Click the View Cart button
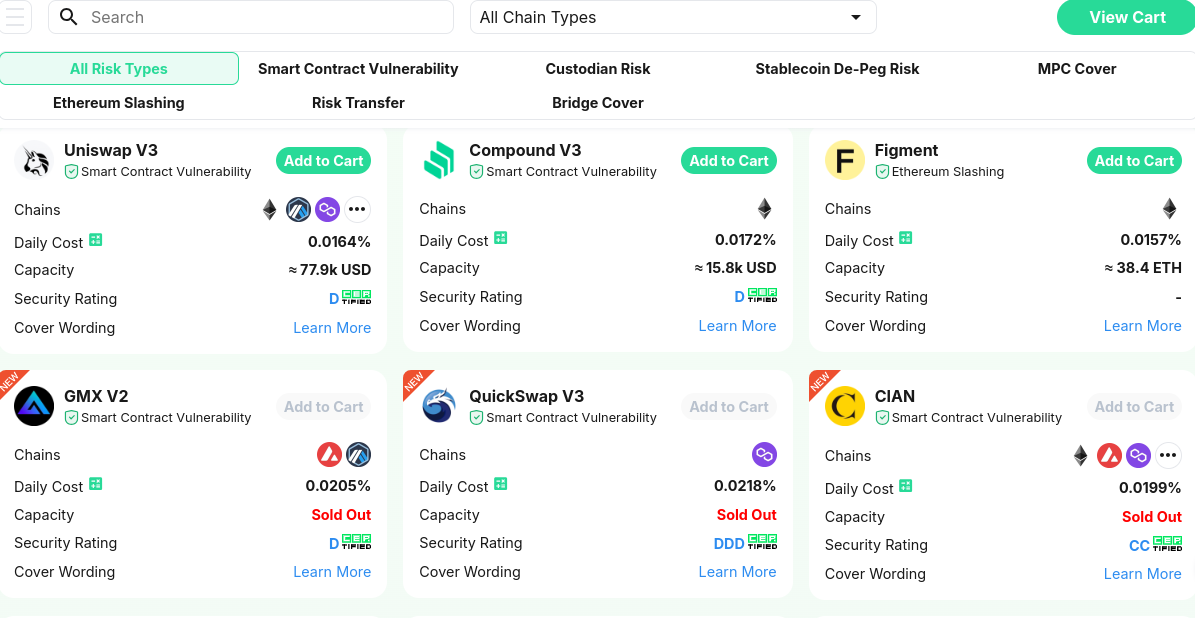This screenshot has height=618, width=1195. point(1127,17)
